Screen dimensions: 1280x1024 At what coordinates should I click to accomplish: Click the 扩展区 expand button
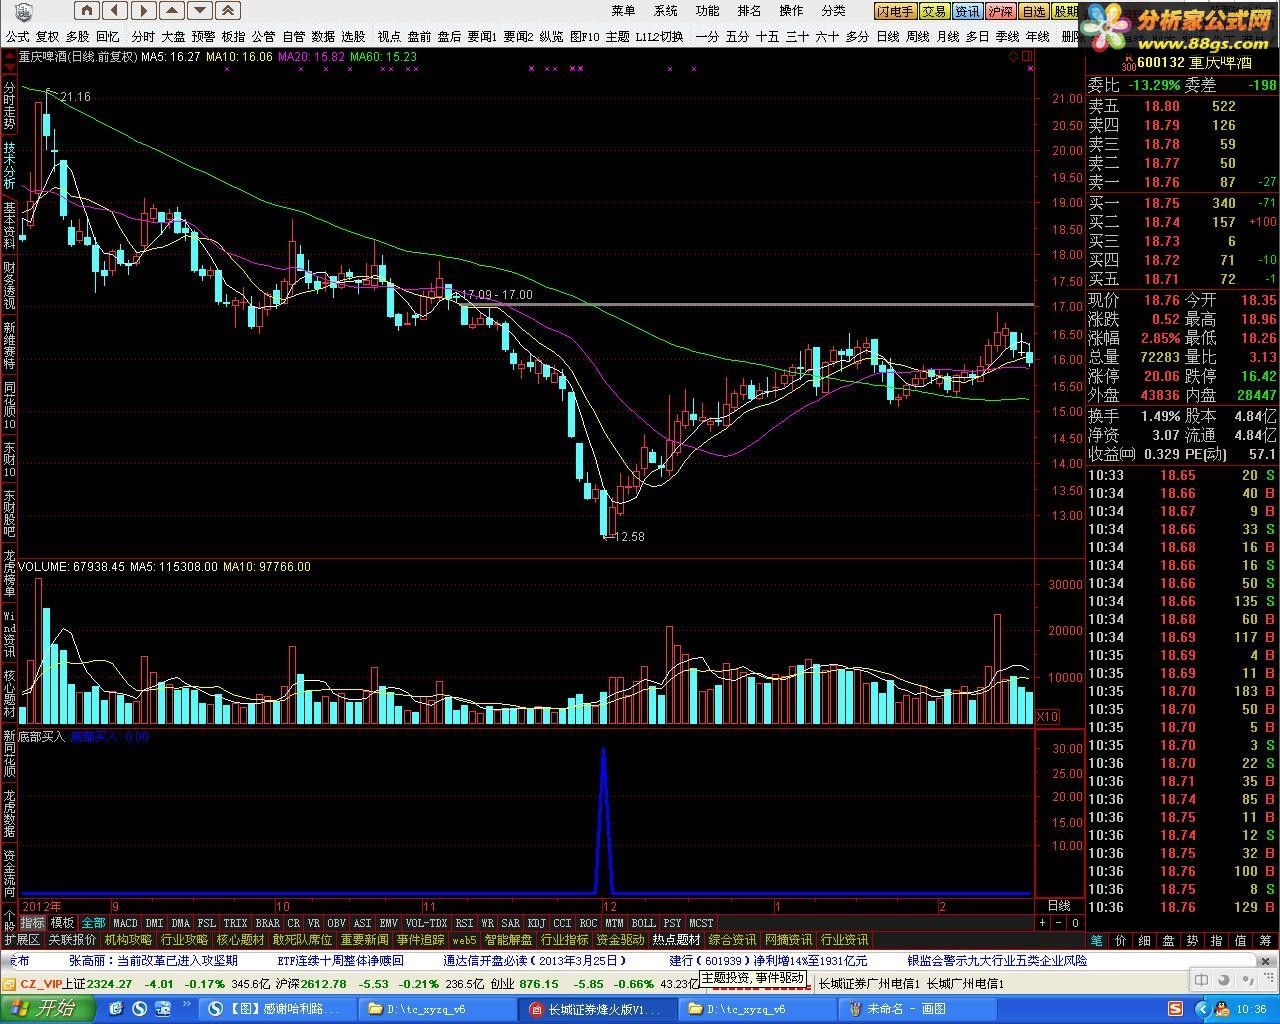coord(22,940)
